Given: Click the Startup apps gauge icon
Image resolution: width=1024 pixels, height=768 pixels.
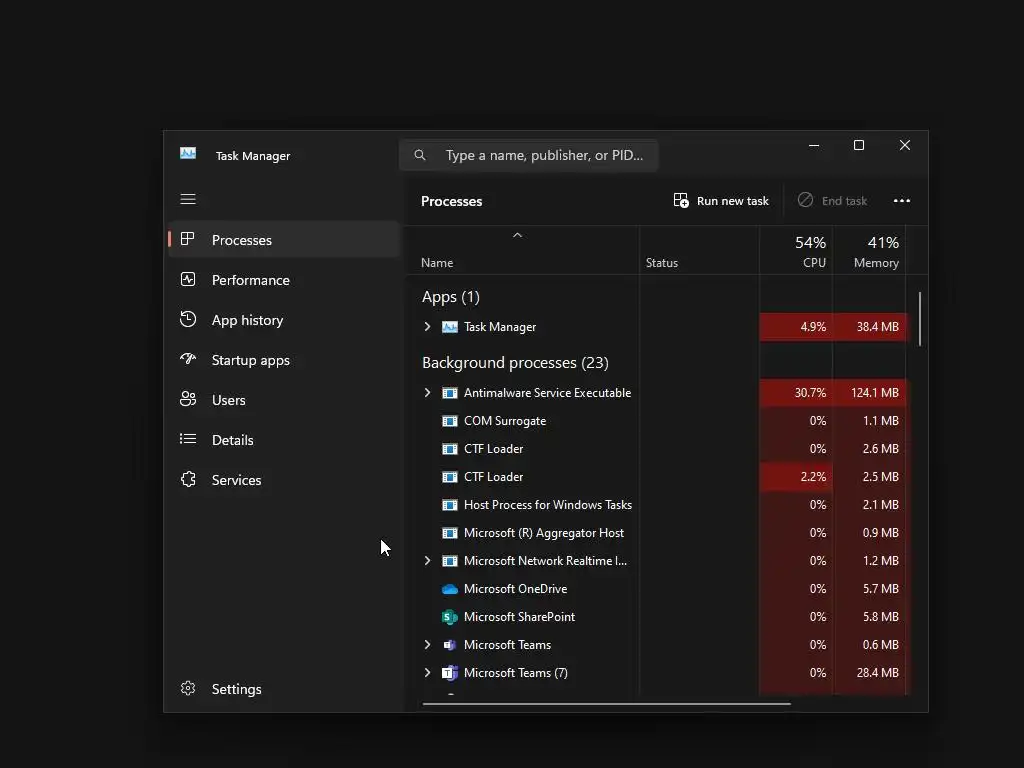Looking at the screenshot, I should pyautogui.click(x=188, y=359).
